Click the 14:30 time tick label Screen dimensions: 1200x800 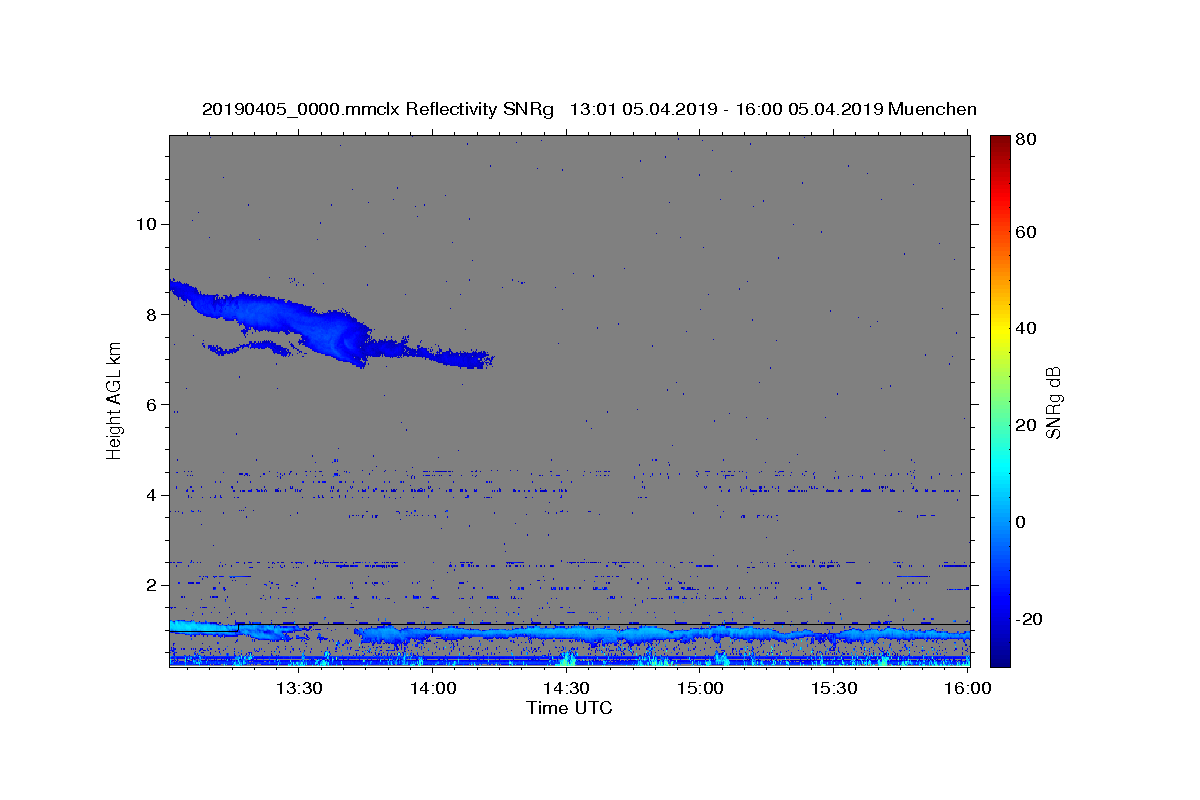[x=566, y=689]
